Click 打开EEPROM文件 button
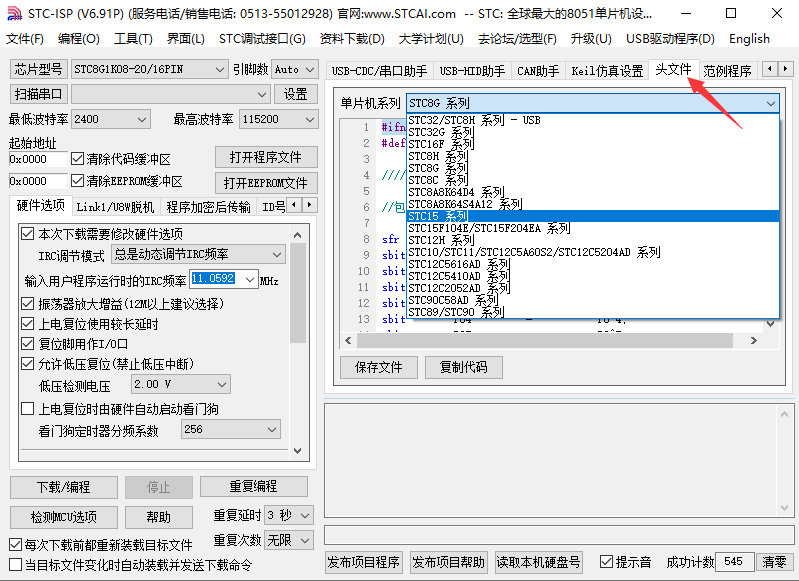Screen dimensions: 799x581 [265, 182]
